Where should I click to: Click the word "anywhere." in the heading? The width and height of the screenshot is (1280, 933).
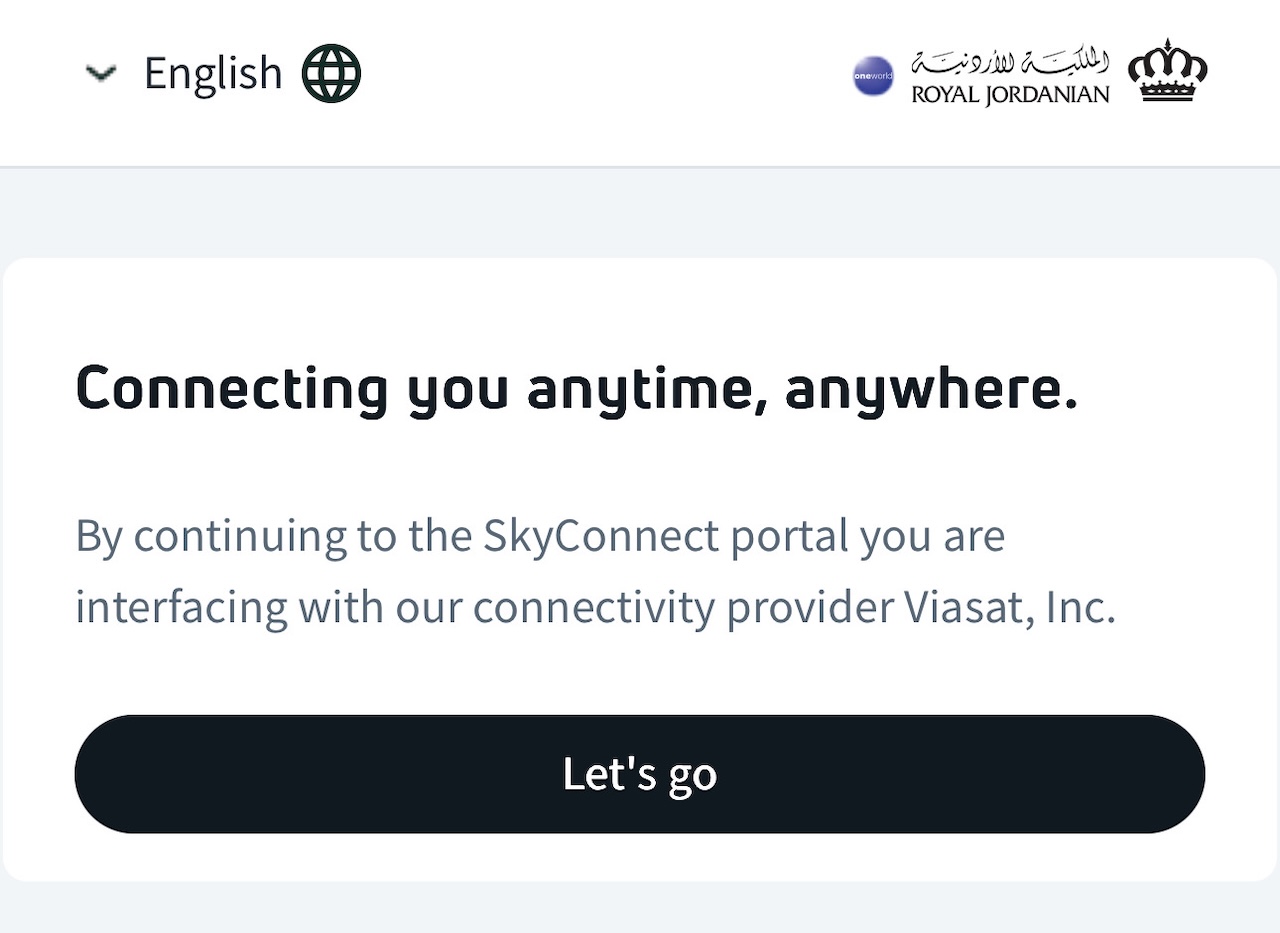(931, 389)
